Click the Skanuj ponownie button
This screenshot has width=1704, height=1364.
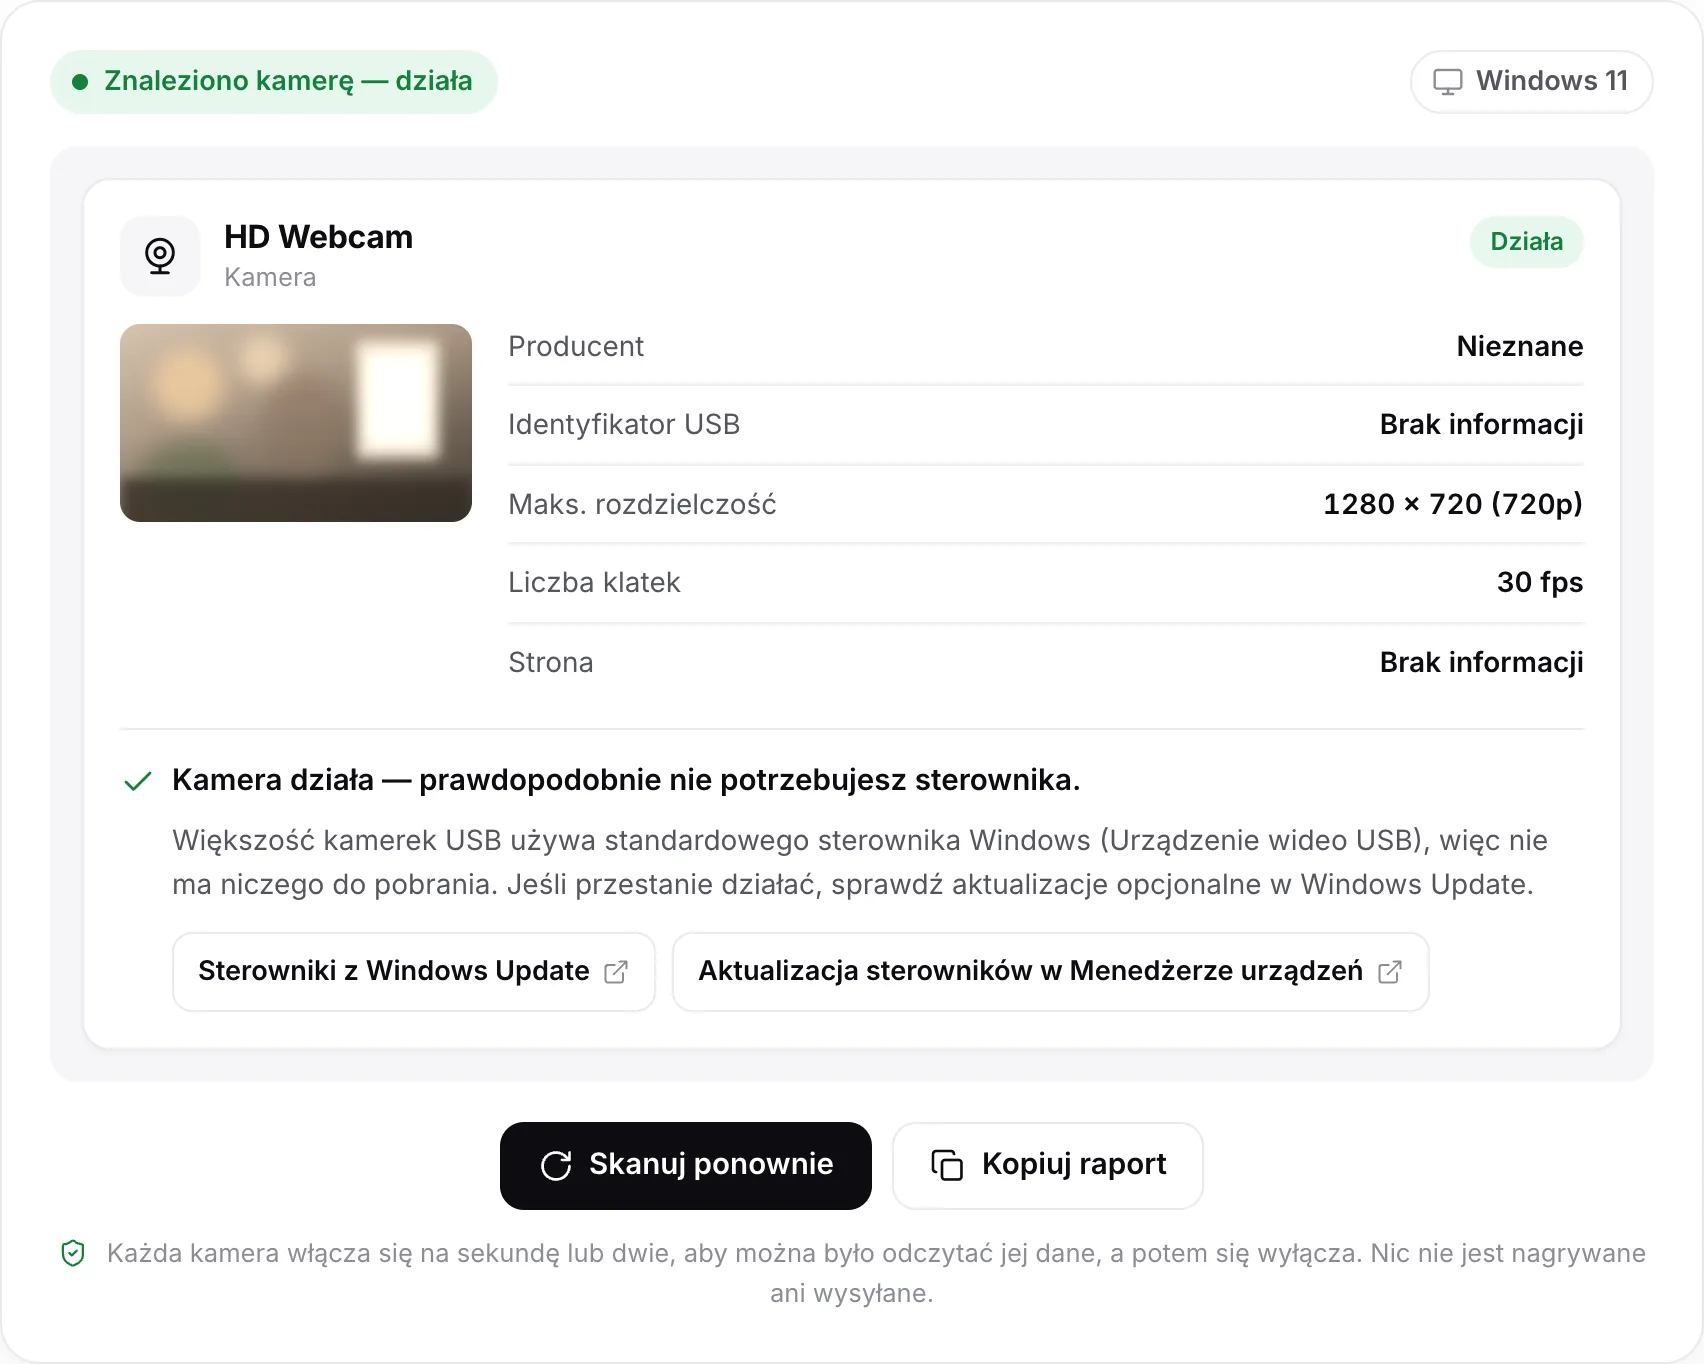tap(686, 1166)
